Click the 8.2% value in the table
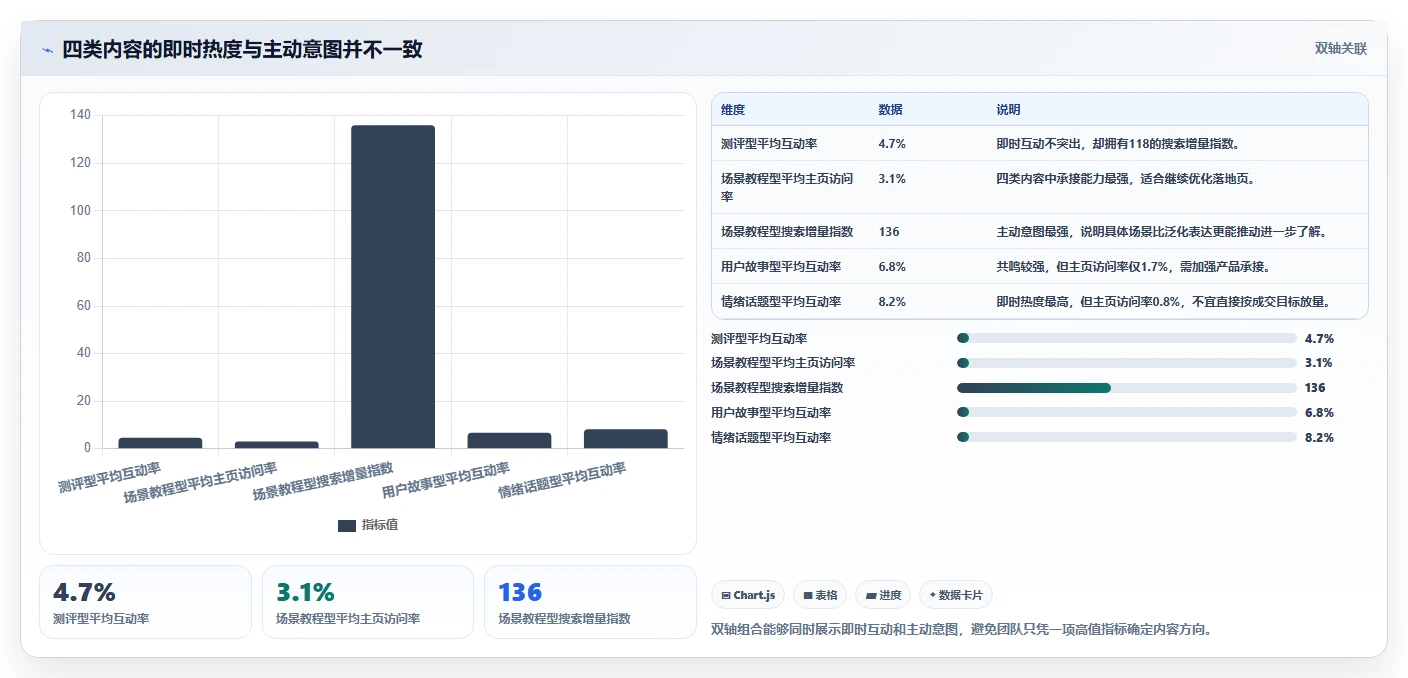Viewport: 1408px width, 678px height. 892,302
